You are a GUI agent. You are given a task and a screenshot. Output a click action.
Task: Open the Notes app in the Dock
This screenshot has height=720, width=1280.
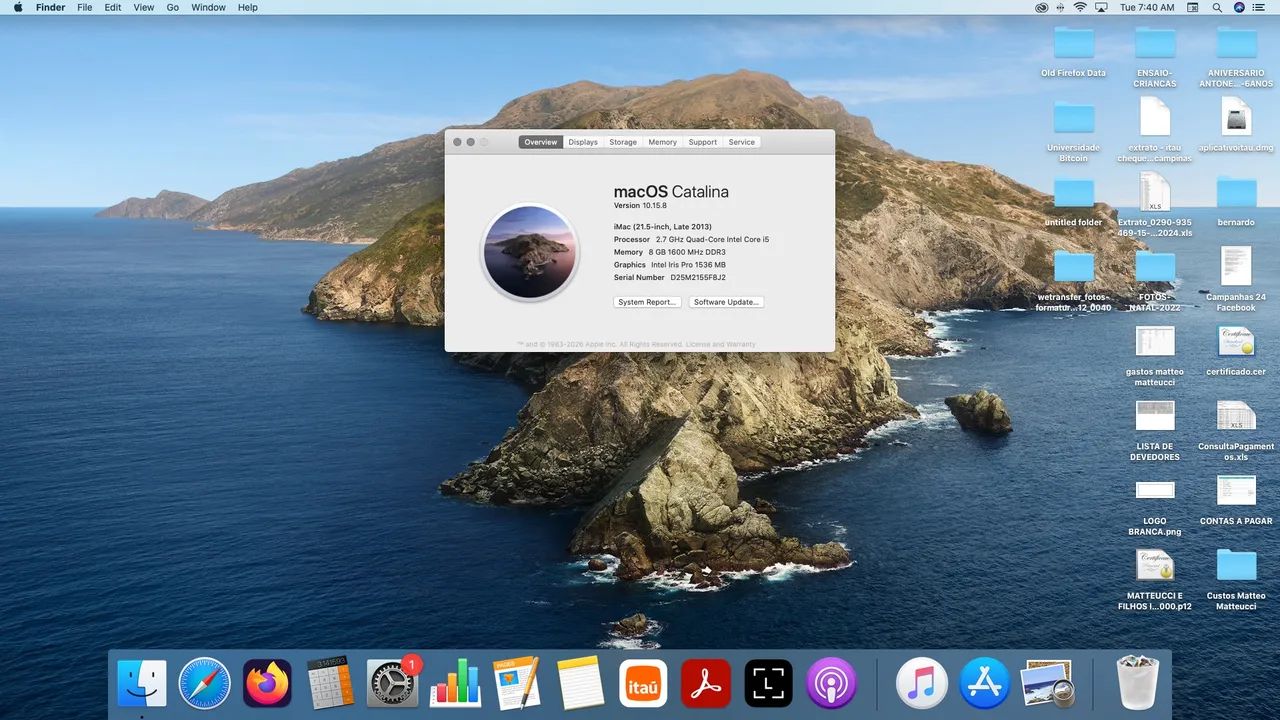click(581, 684)
